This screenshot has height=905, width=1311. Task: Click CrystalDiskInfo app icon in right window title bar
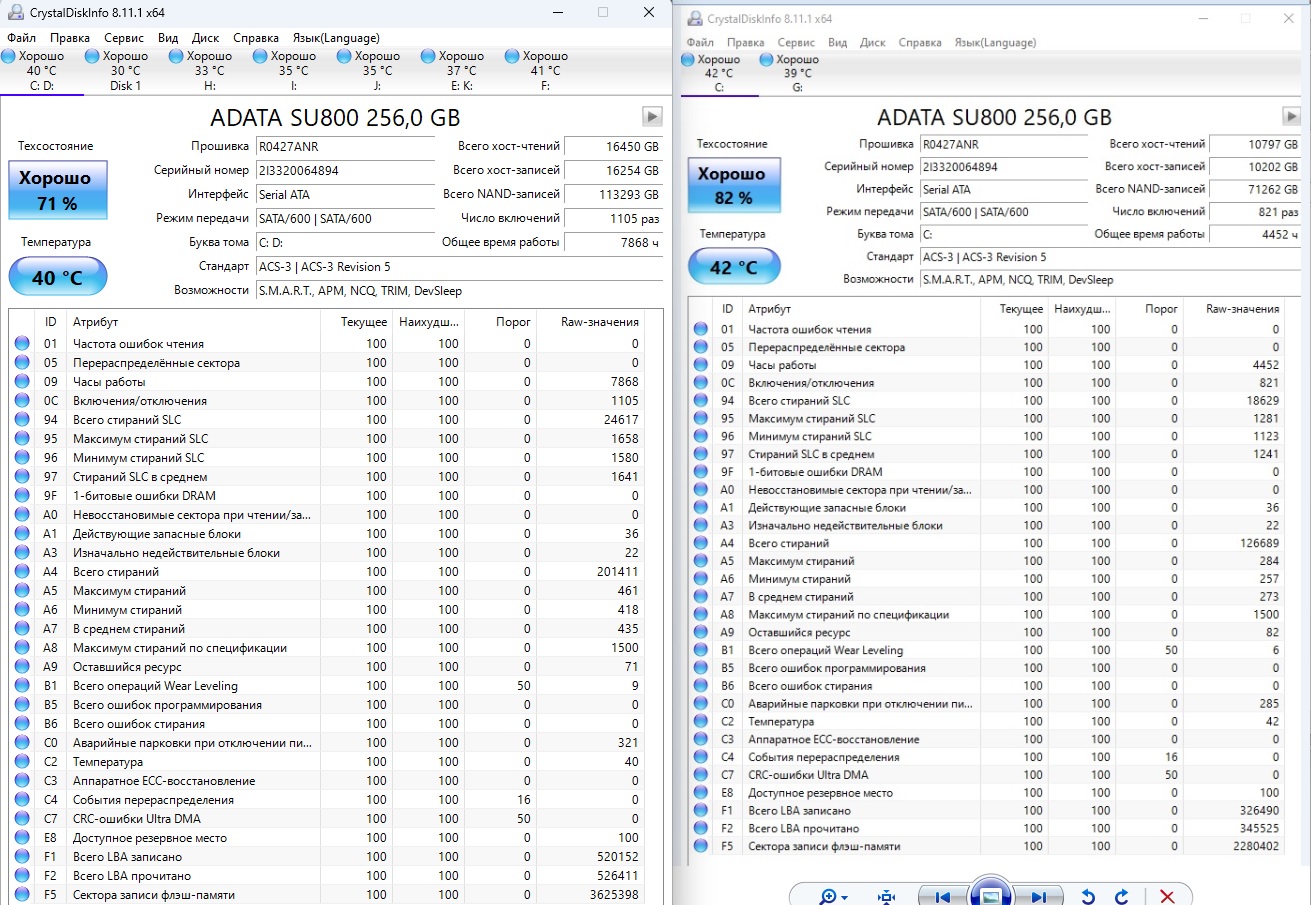[694, 19]
